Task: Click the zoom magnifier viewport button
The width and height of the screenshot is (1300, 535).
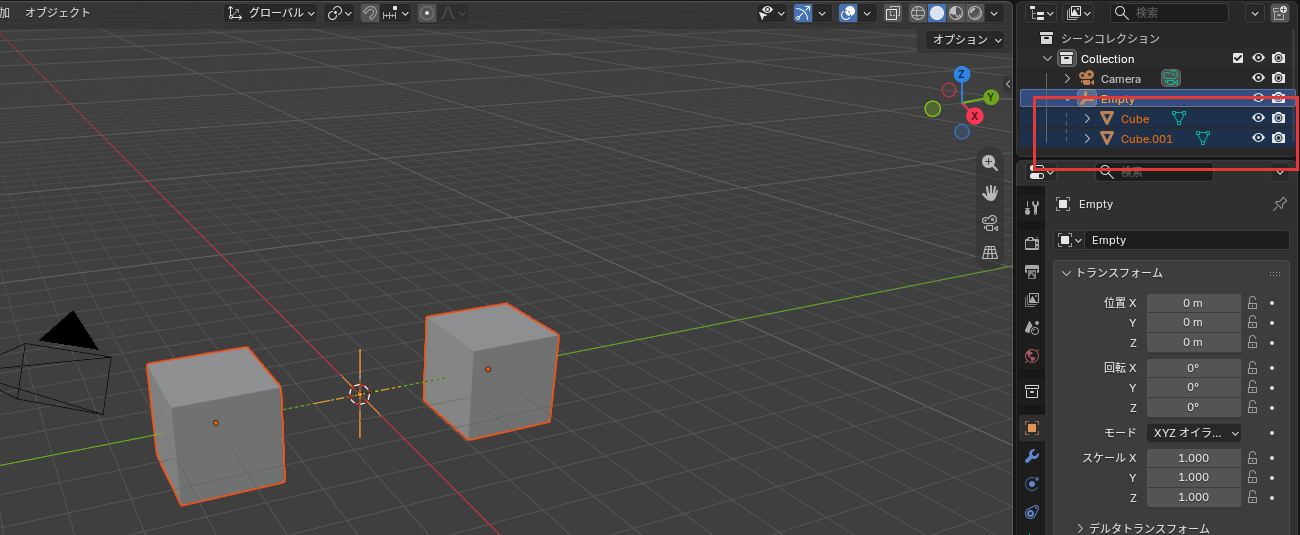Action: point(990,163)
